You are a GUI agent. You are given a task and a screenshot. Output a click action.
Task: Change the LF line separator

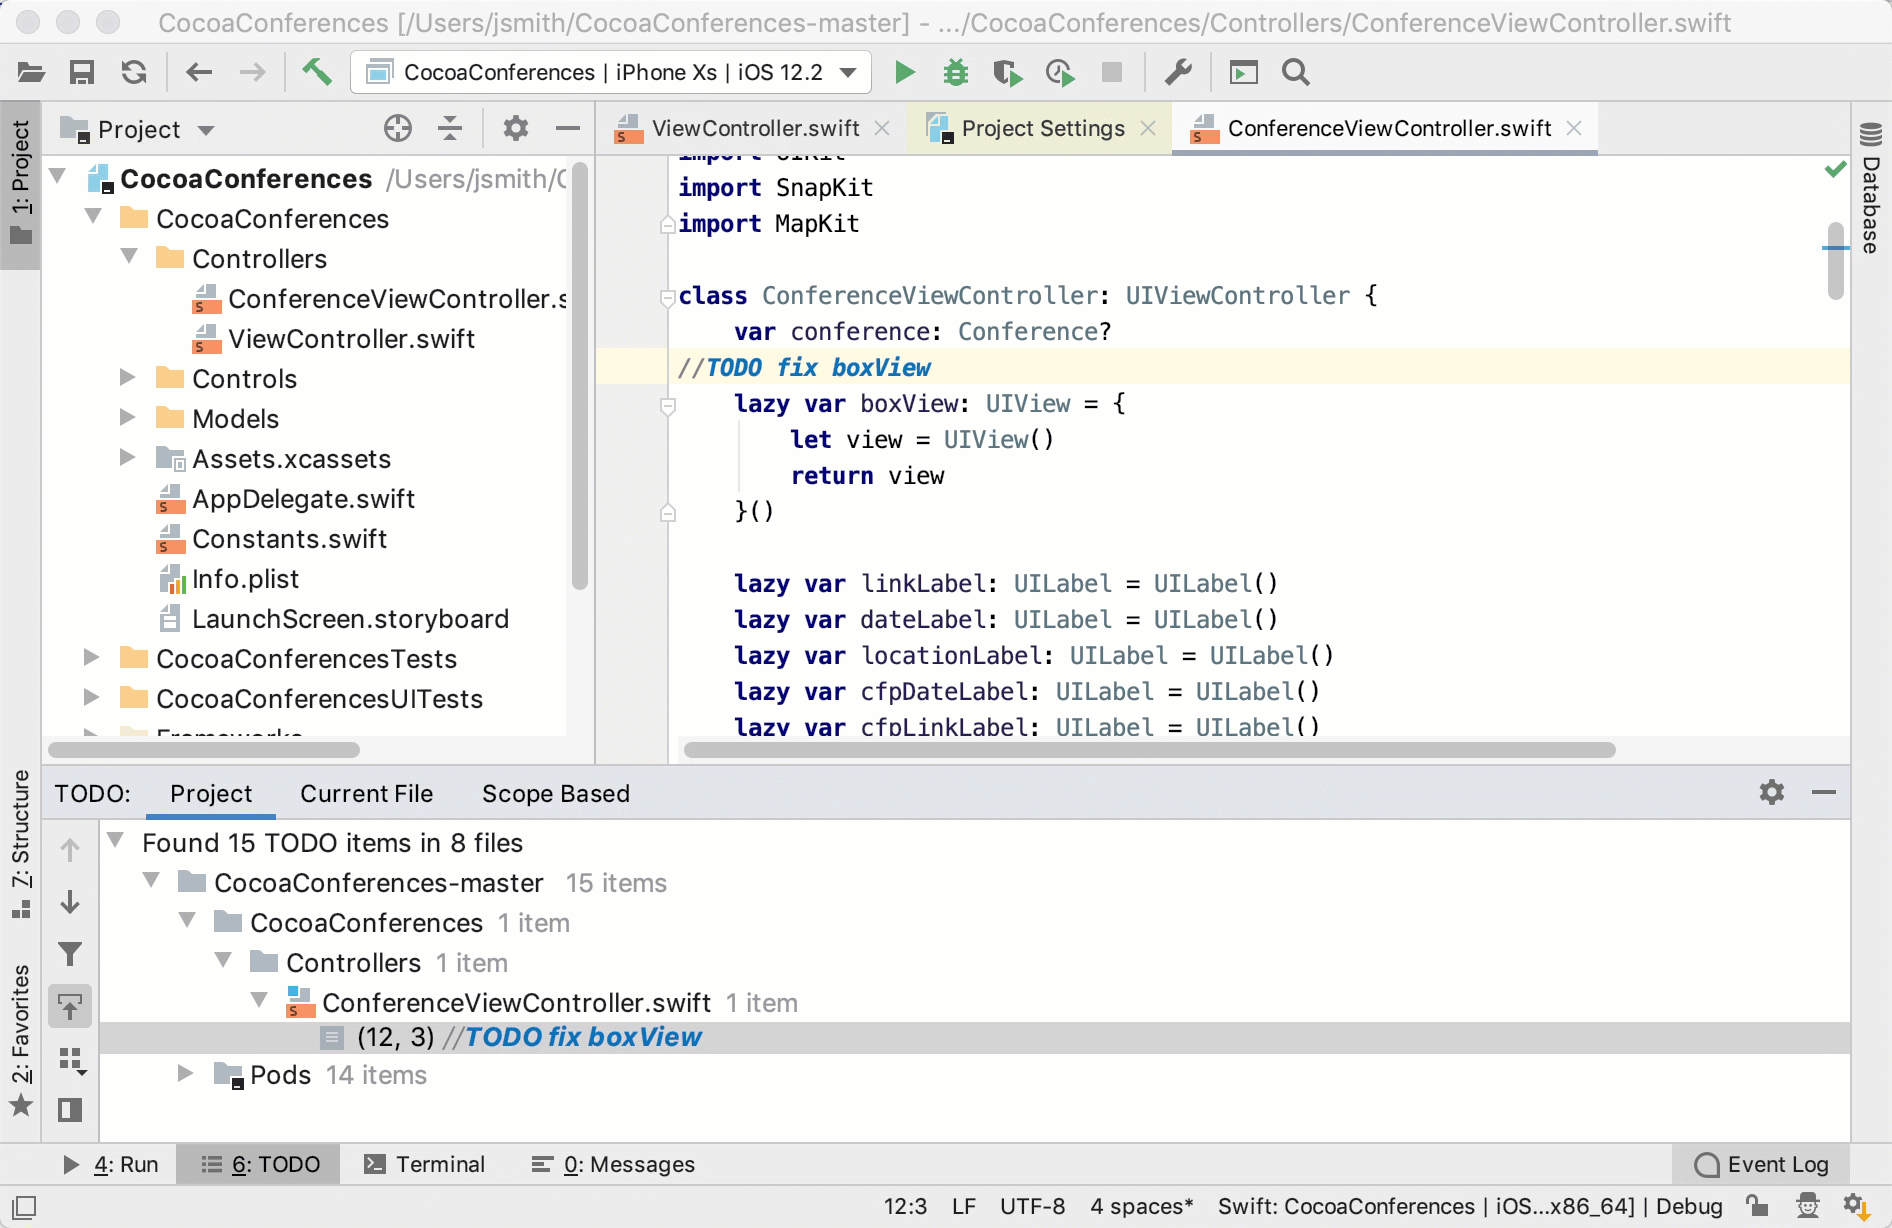pos(964,1206)
